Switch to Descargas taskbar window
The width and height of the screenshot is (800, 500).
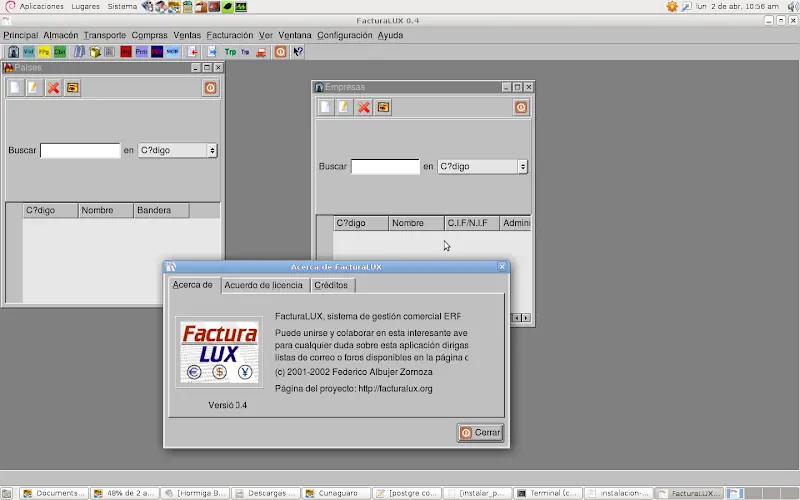click(x=265, y=493)
